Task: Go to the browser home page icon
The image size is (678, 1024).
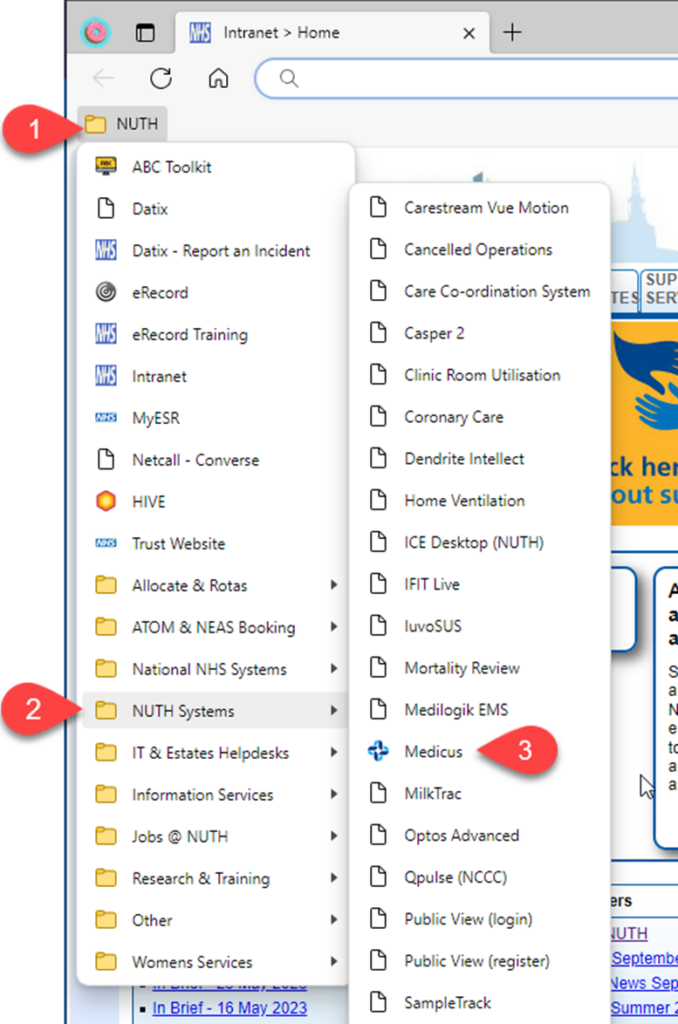Action: pyautogui.click(x=218, y=78)
